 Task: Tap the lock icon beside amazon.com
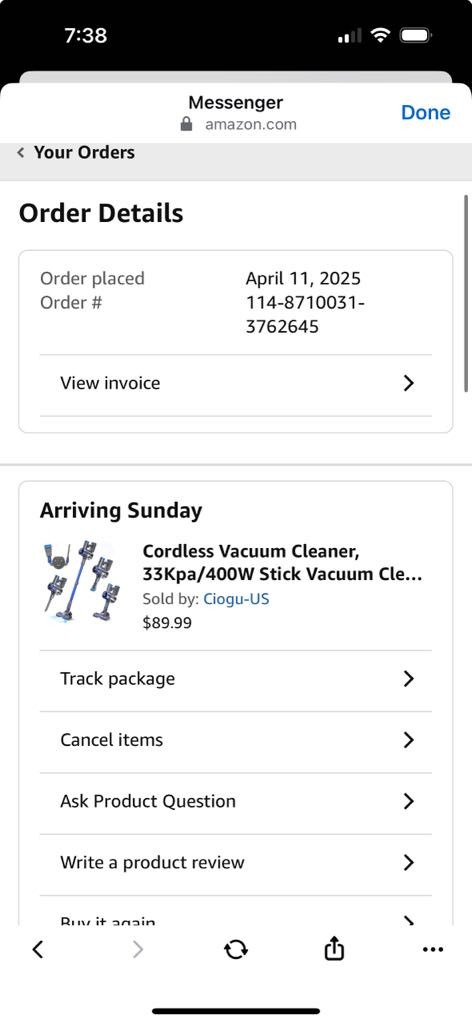point(186,123)
